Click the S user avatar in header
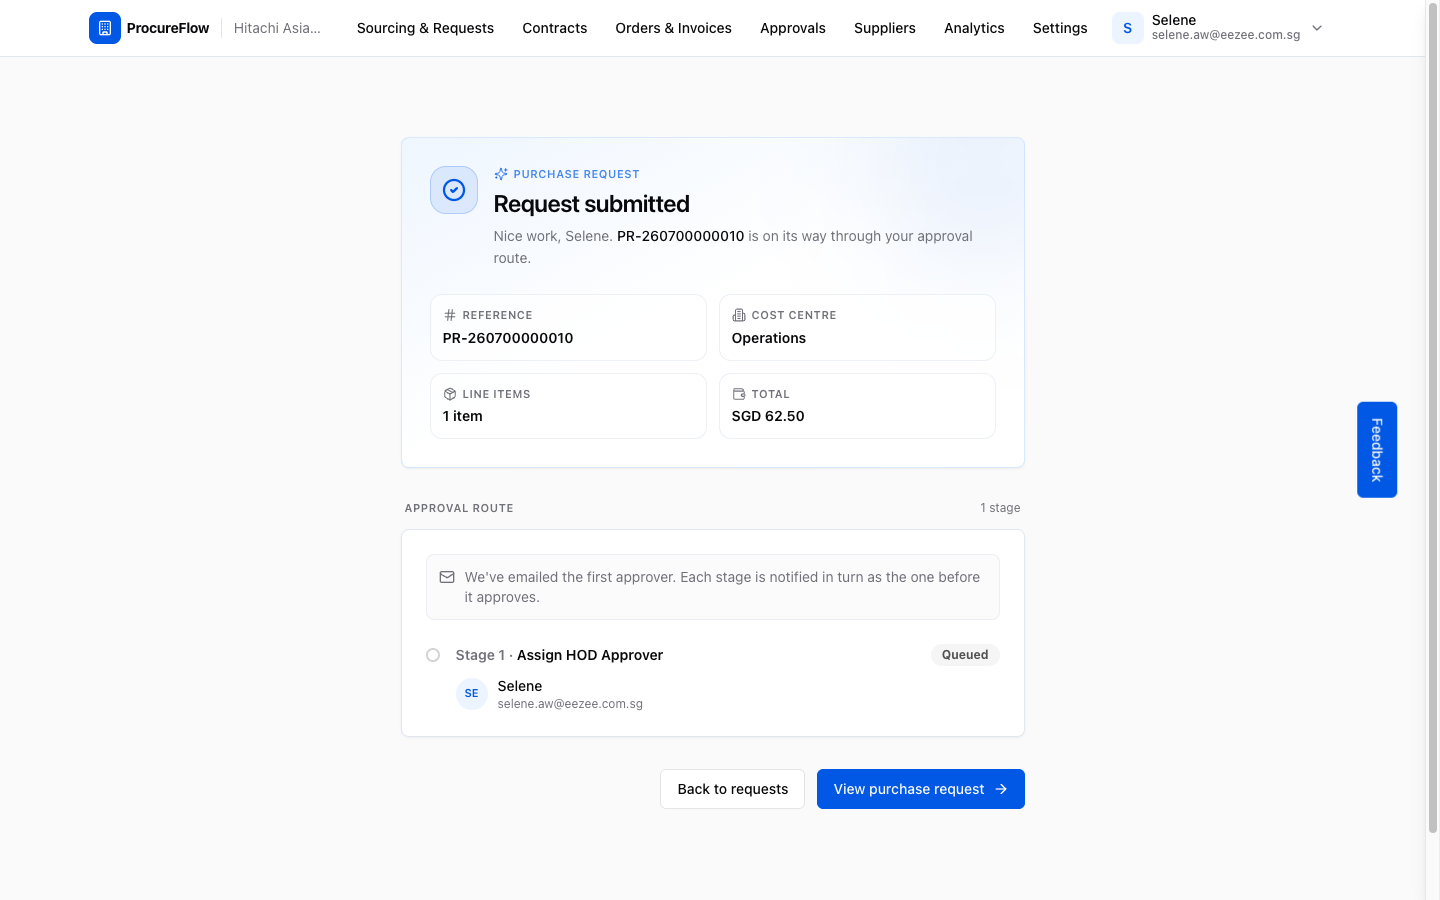 (x=1128, y=28)
